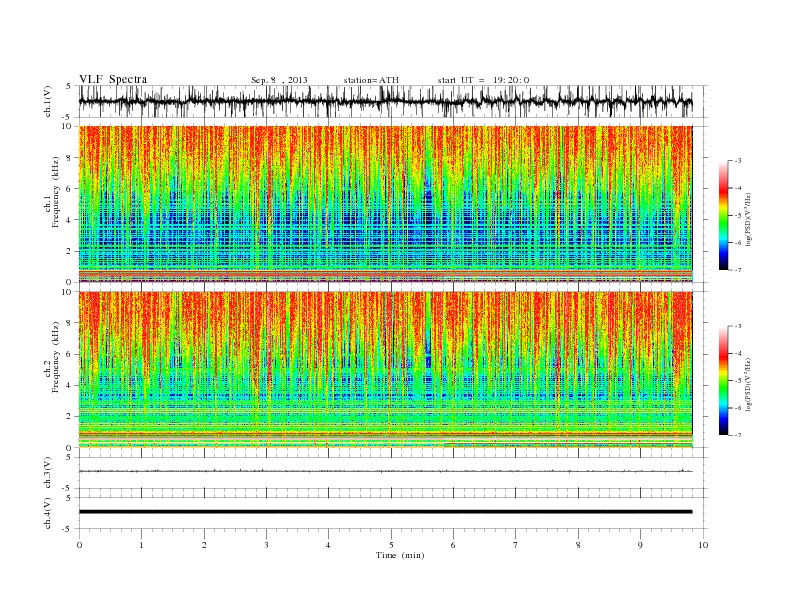This screenshot has width=792, height=612.
Task: Click the "ch.4(V)" waveform axis label
Action: point(48,513)
